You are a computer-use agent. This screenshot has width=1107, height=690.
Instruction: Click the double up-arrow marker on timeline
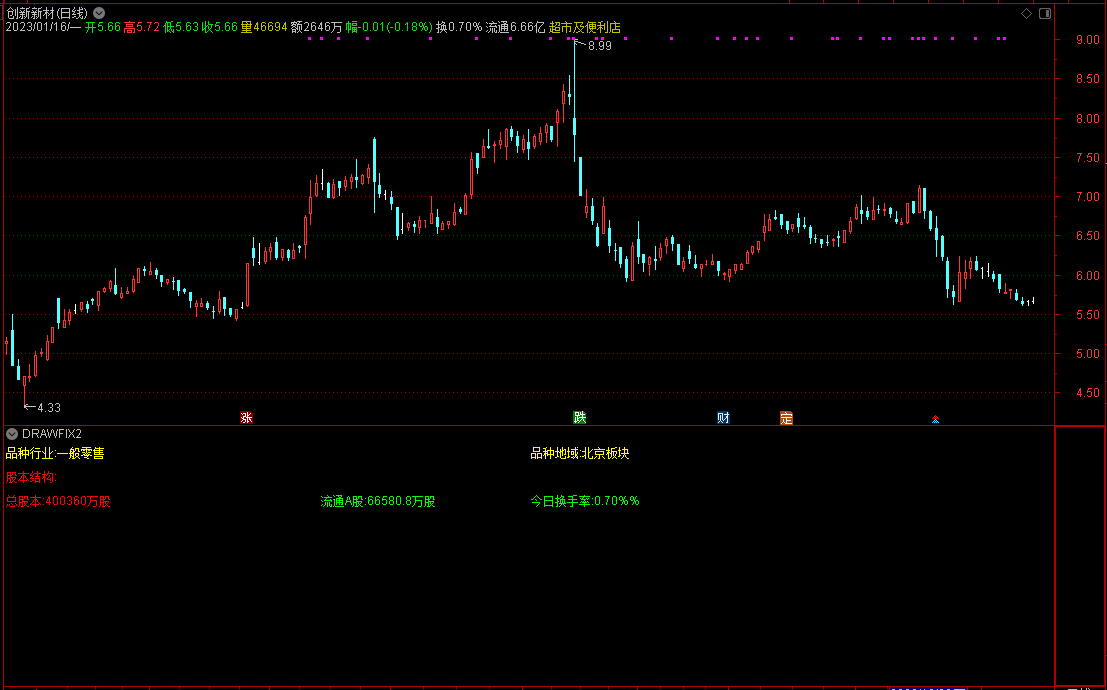coord(935,420)
